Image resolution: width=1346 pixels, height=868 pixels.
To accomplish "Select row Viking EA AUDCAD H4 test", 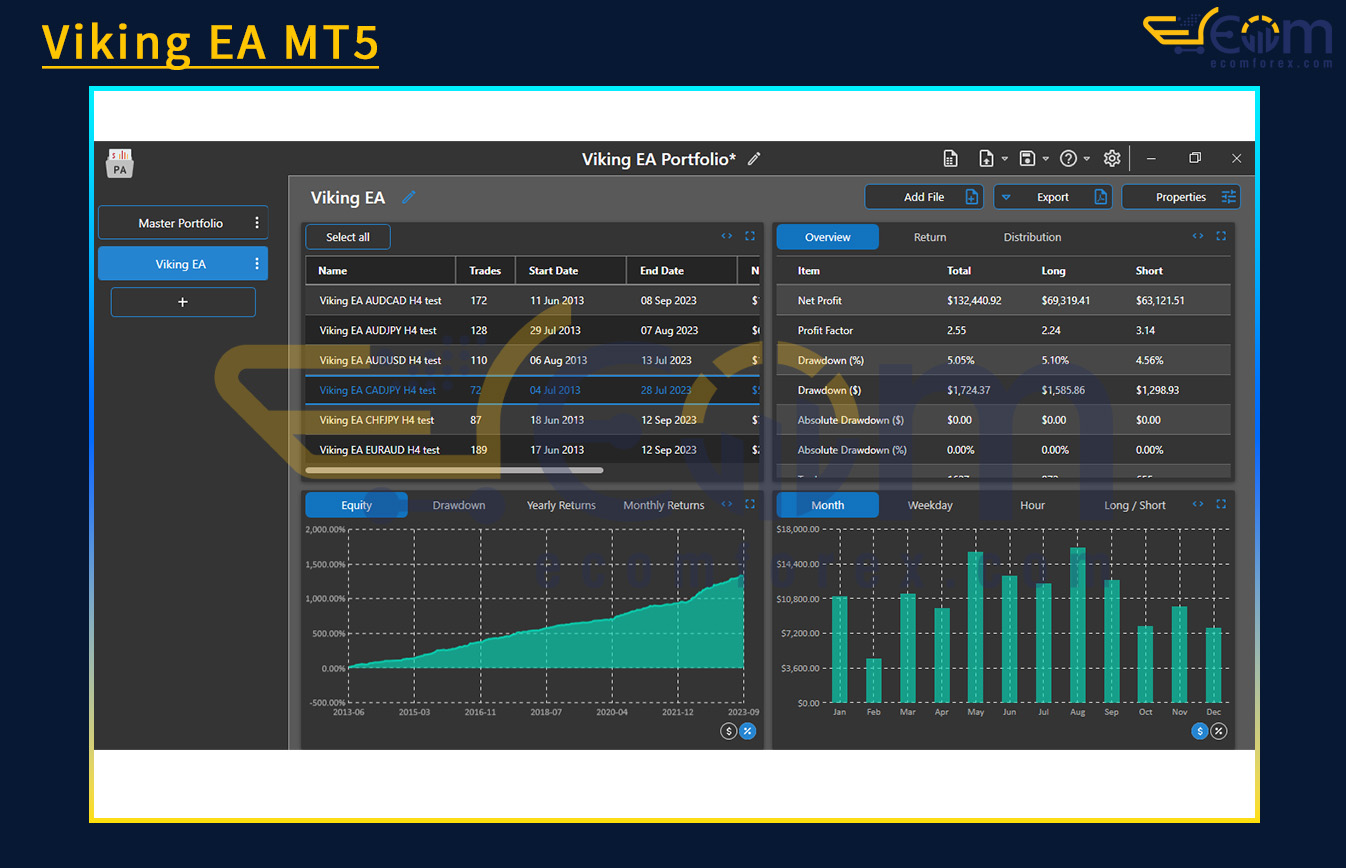I will click(533, 300).
